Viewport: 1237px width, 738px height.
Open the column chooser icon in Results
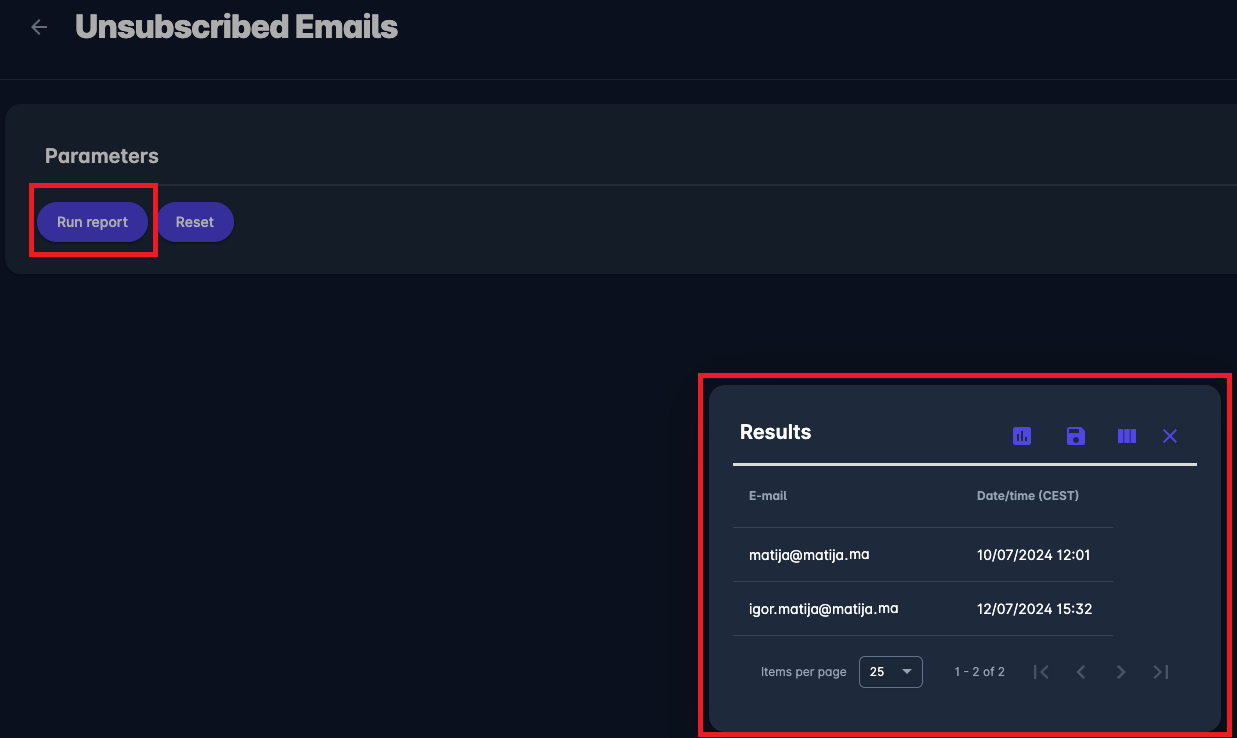coord(1127,436)
